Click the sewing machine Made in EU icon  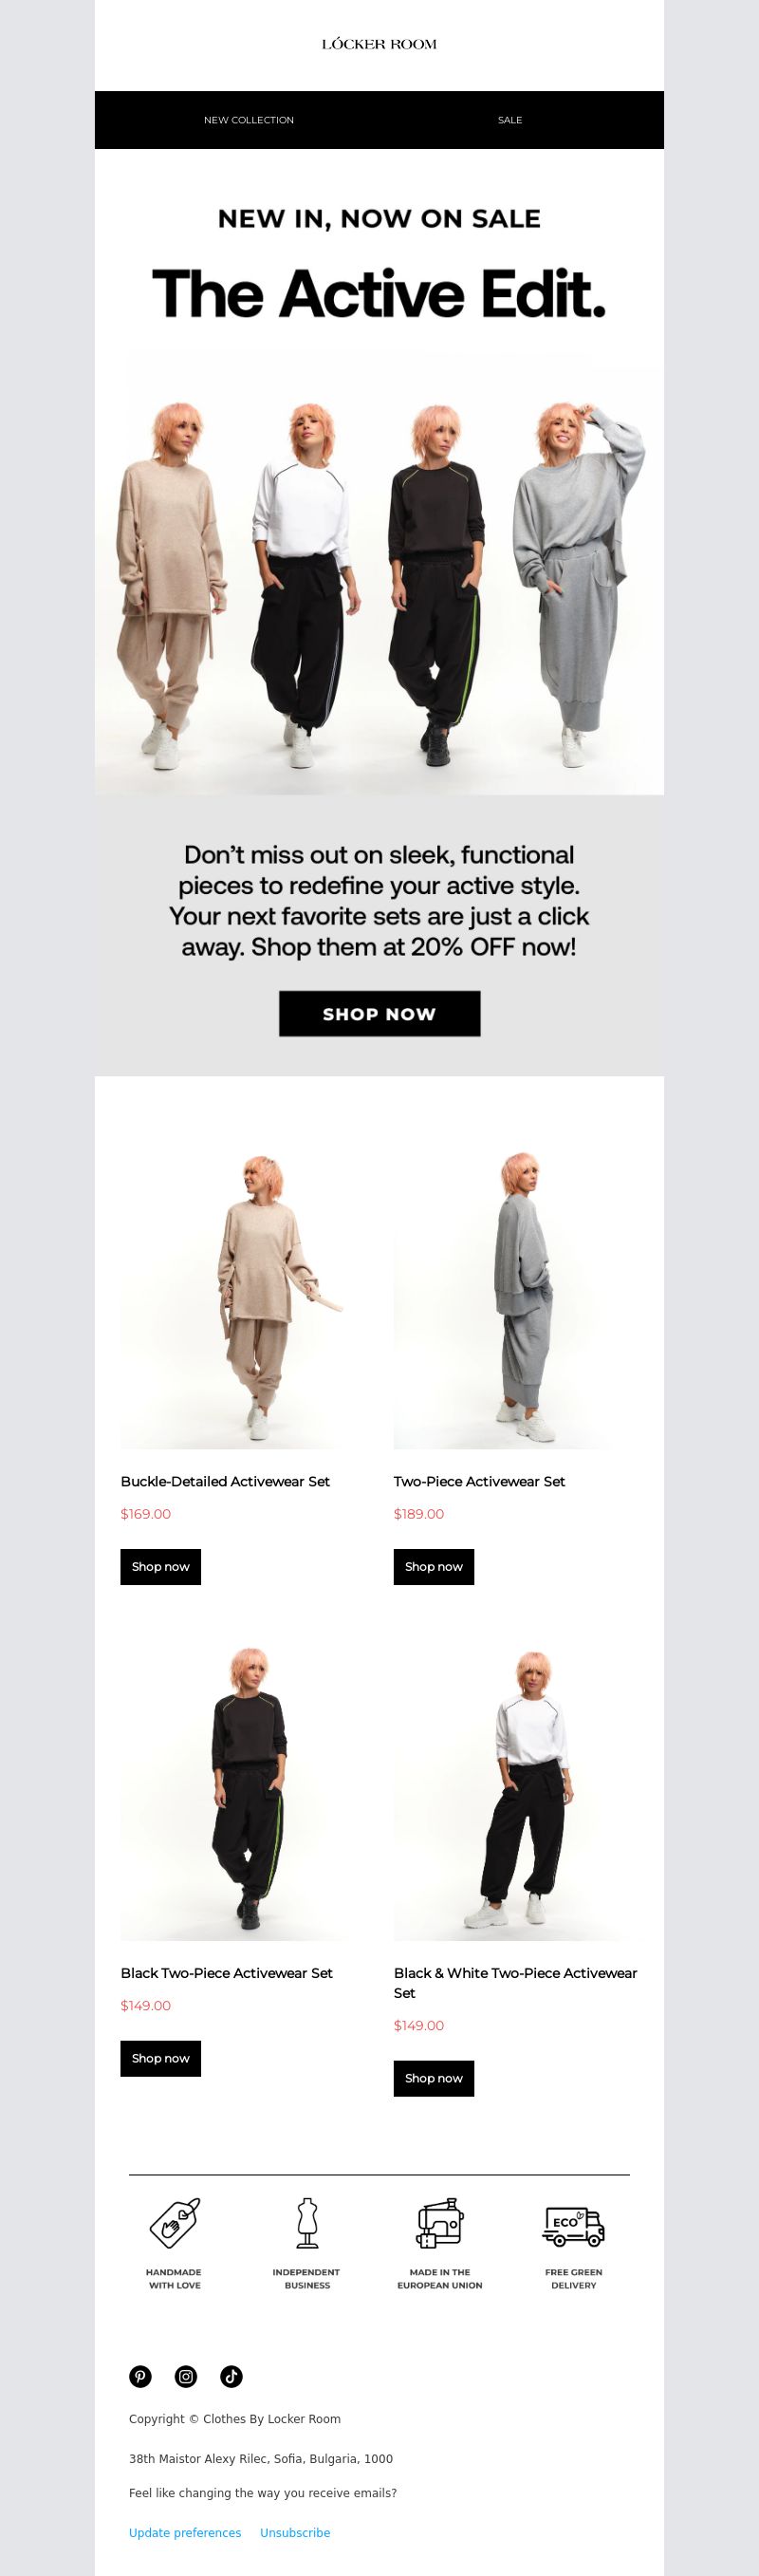(440, 2222)
